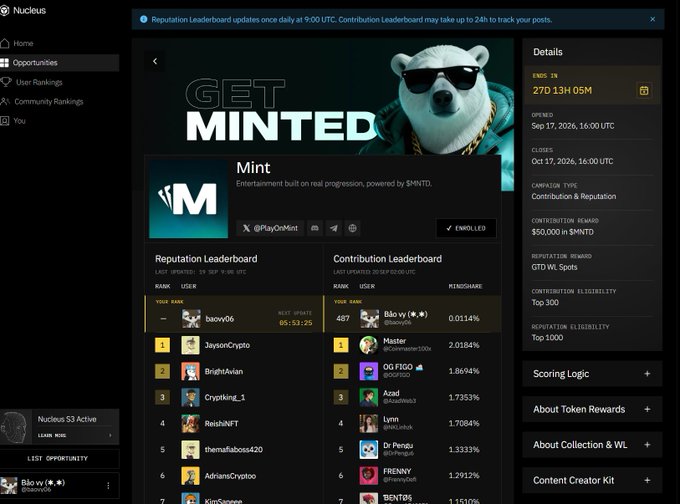Click the 2.0184% mindshare value

[464, 345]
